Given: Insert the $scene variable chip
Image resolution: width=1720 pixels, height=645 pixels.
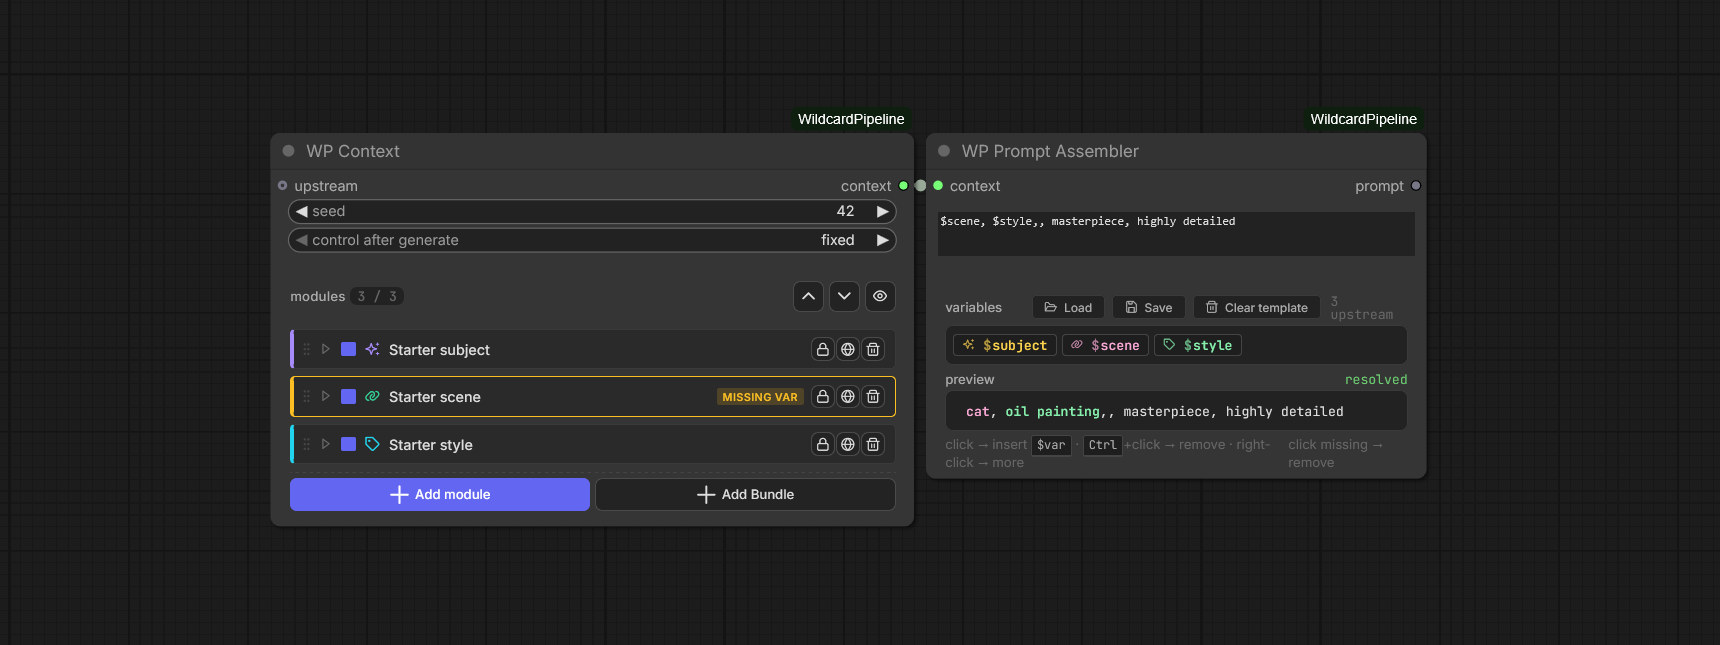Looking at the screenshot, I should (1106, 345).
